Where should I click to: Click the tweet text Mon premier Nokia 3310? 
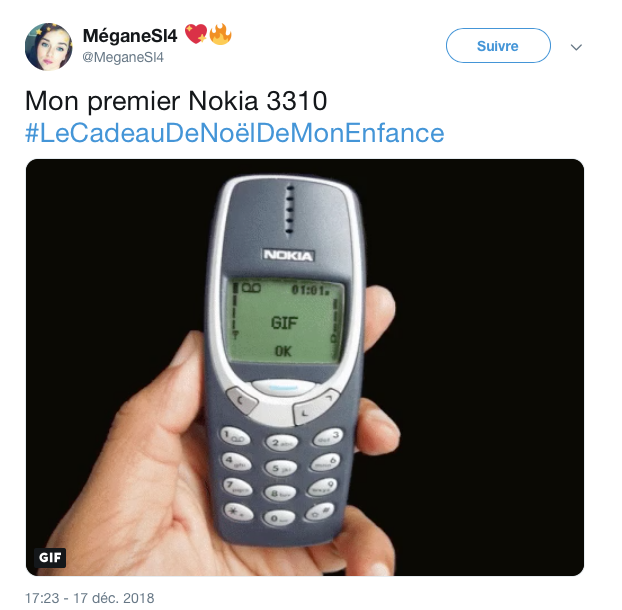coord(176,101)
